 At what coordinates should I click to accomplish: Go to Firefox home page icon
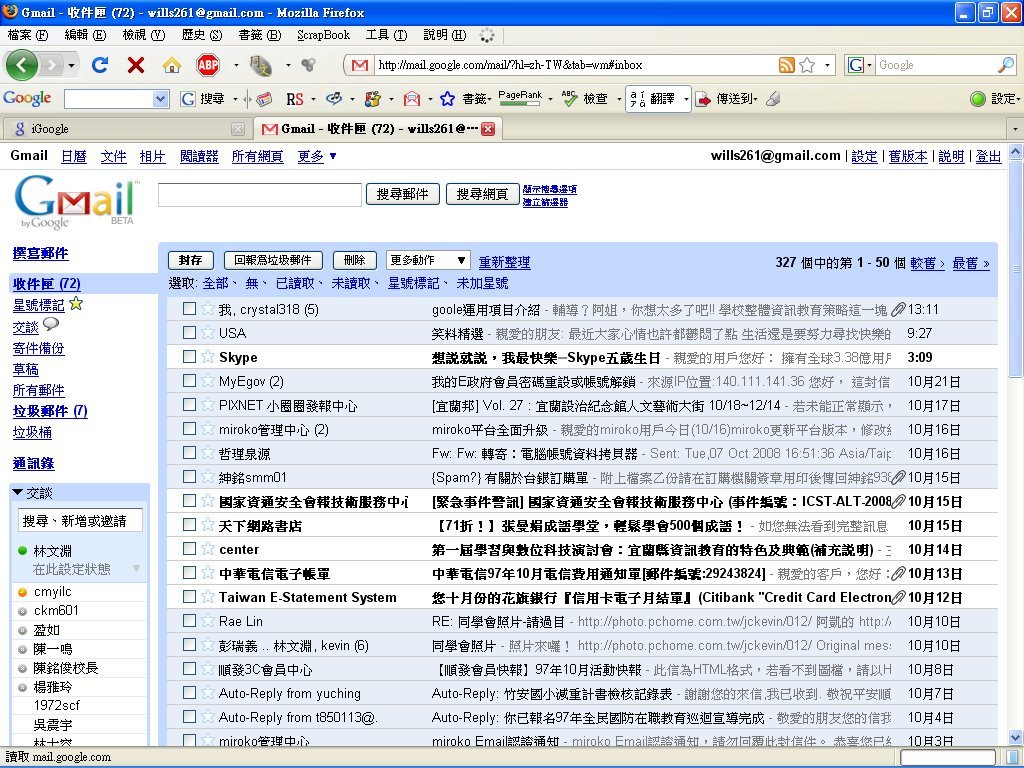click(172, 65)
